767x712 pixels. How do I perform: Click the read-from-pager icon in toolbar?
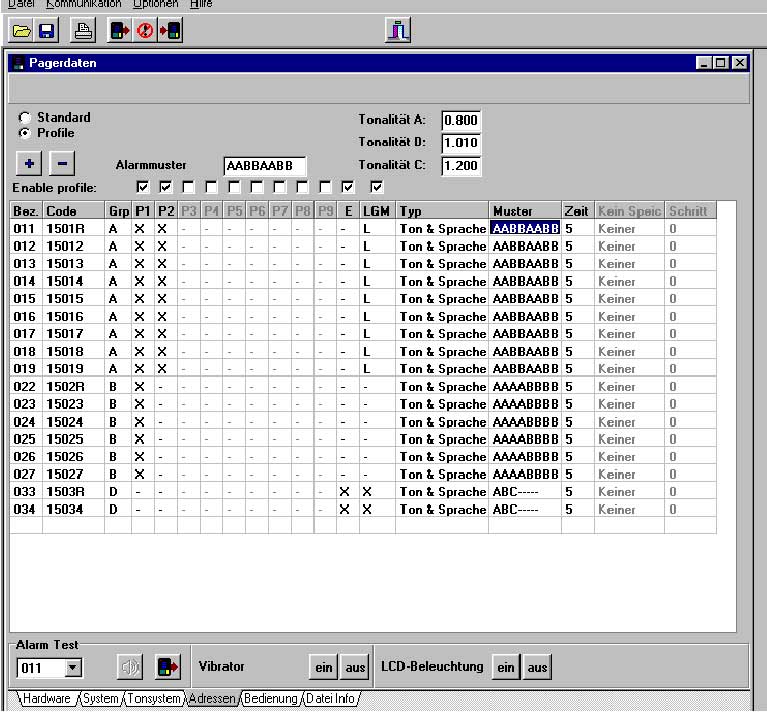pyautogui.click(x=120, y=31)
